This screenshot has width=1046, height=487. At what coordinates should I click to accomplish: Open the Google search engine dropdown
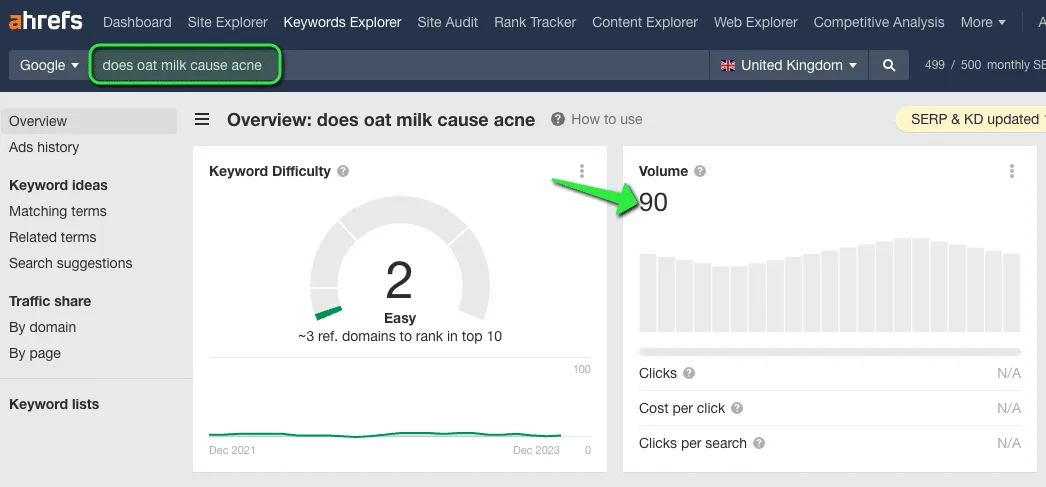(49, 65)
